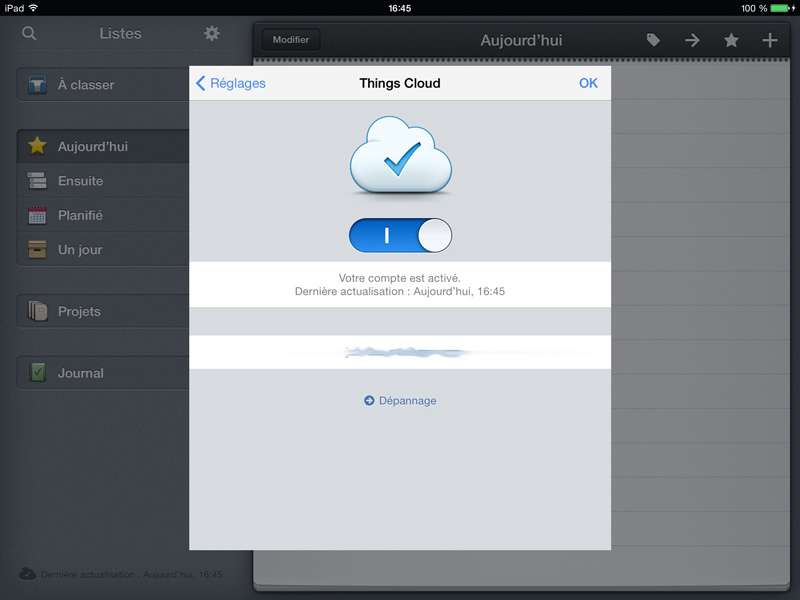This screenshot has width=800, height=600.
Task: Tap the "iPad" label in status bar
Action: (x=14, y=8)
